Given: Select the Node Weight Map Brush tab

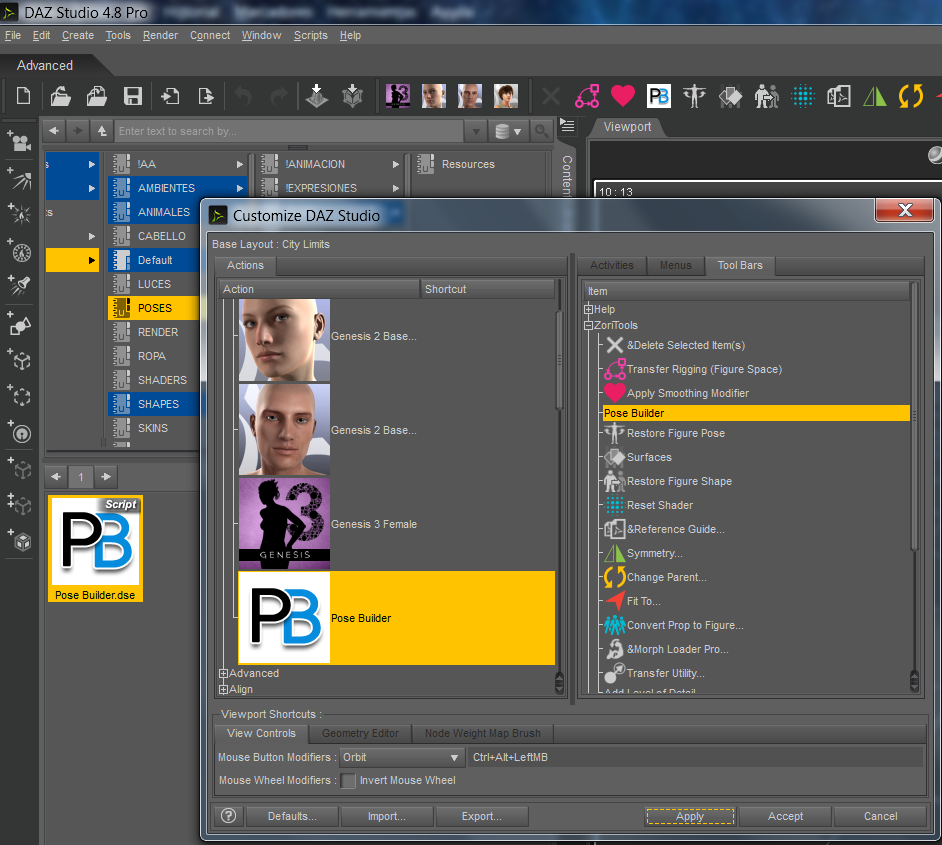Looking at the screenshot, I should (x=482, y=733).
